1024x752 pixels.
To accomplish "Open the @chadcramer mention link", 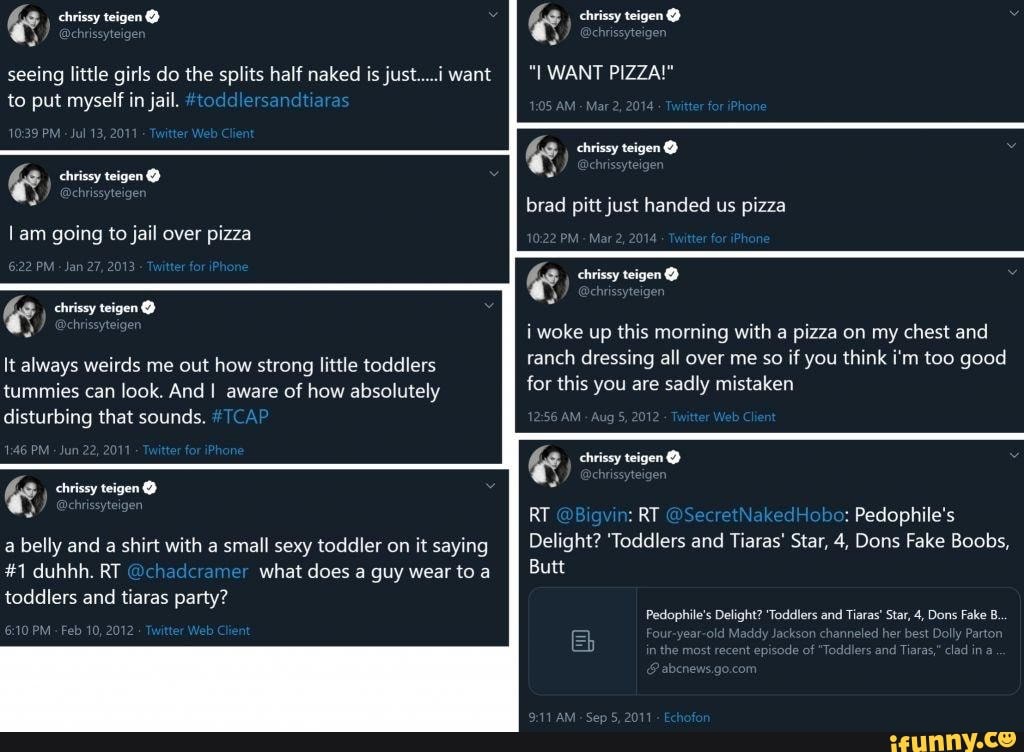I will [x=188, y=572].
